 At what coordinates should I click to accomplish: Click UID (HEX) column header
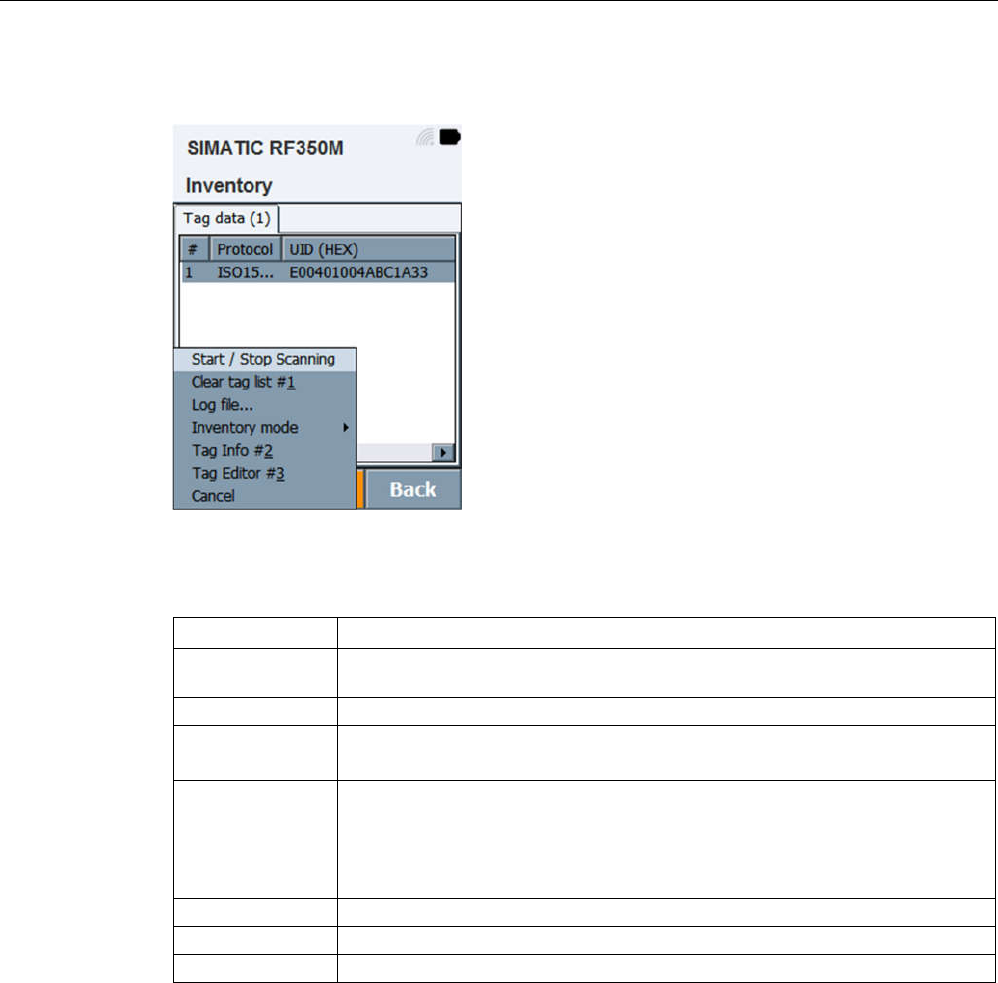(x=368, y=250)
